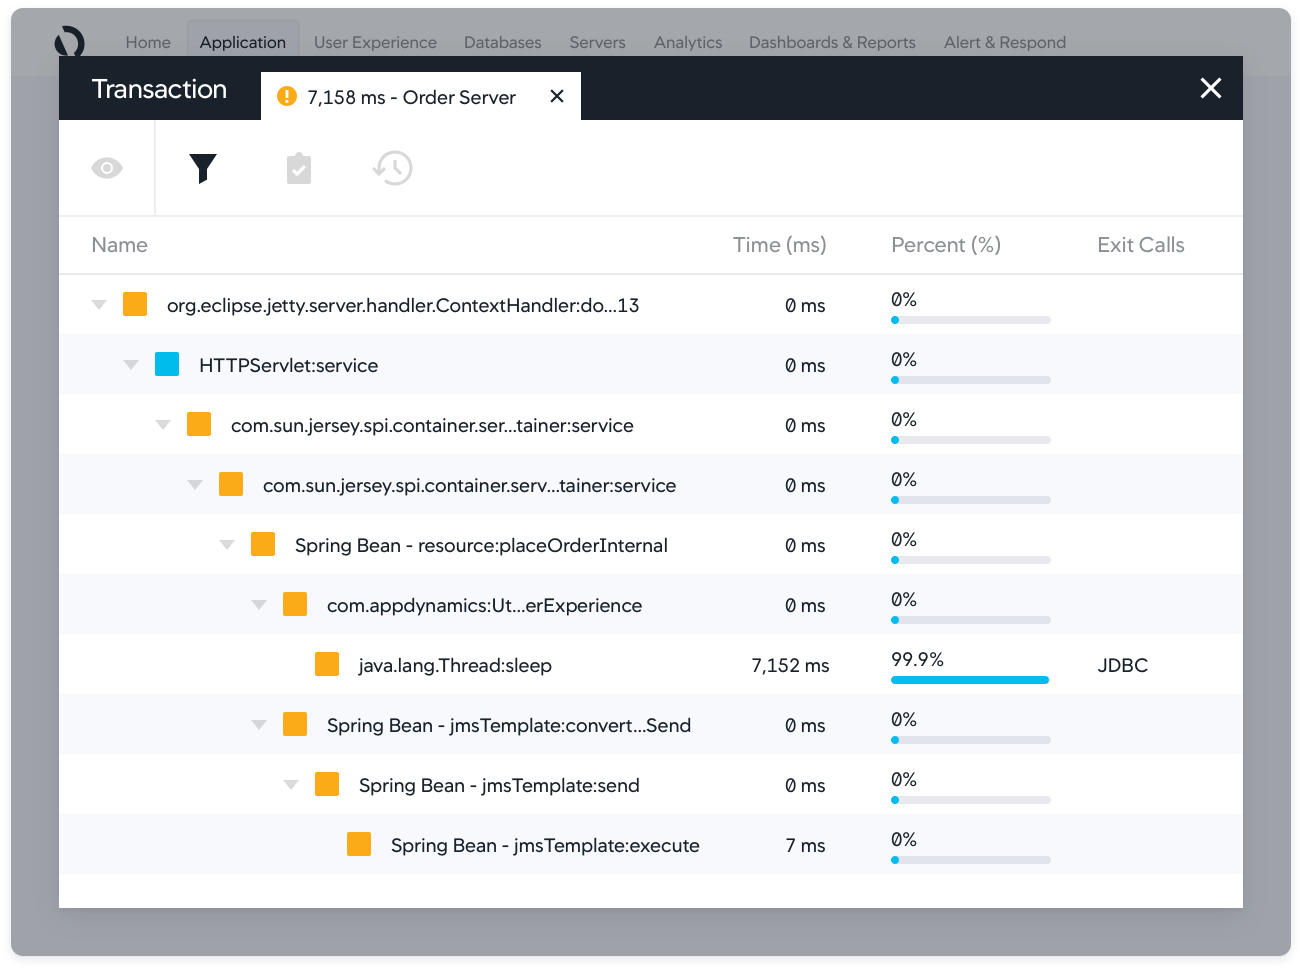Click the orange icon beside jmsTemplate:execute
1302x970 pixels.
359,844
